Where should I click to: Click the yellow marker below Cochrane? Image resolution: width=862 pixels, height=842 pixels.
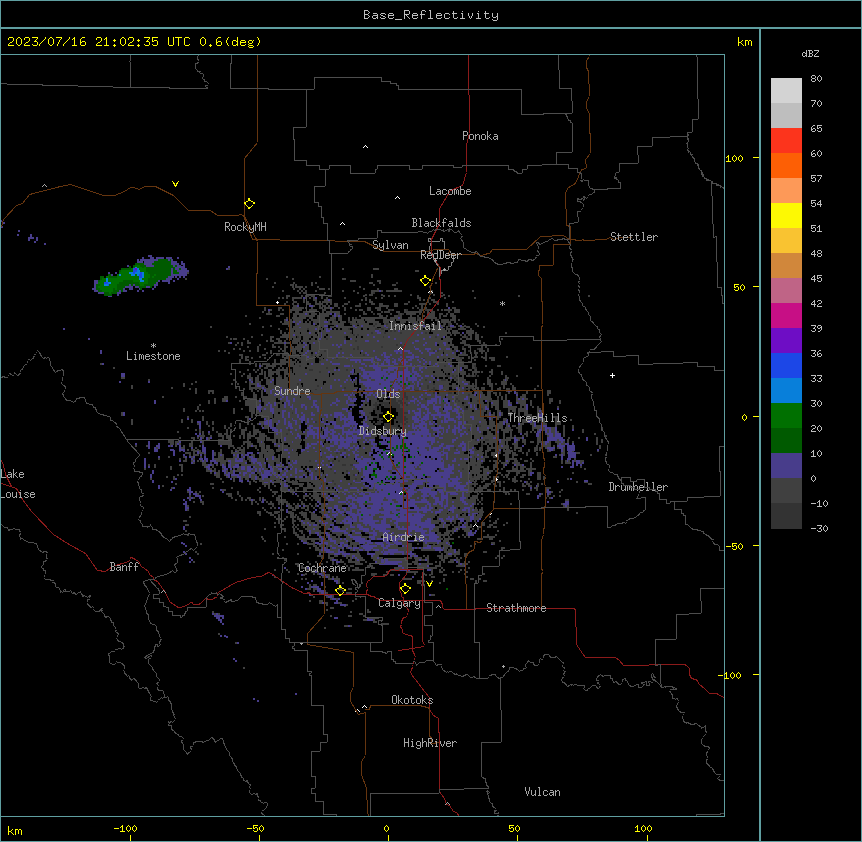pos(340,590)
